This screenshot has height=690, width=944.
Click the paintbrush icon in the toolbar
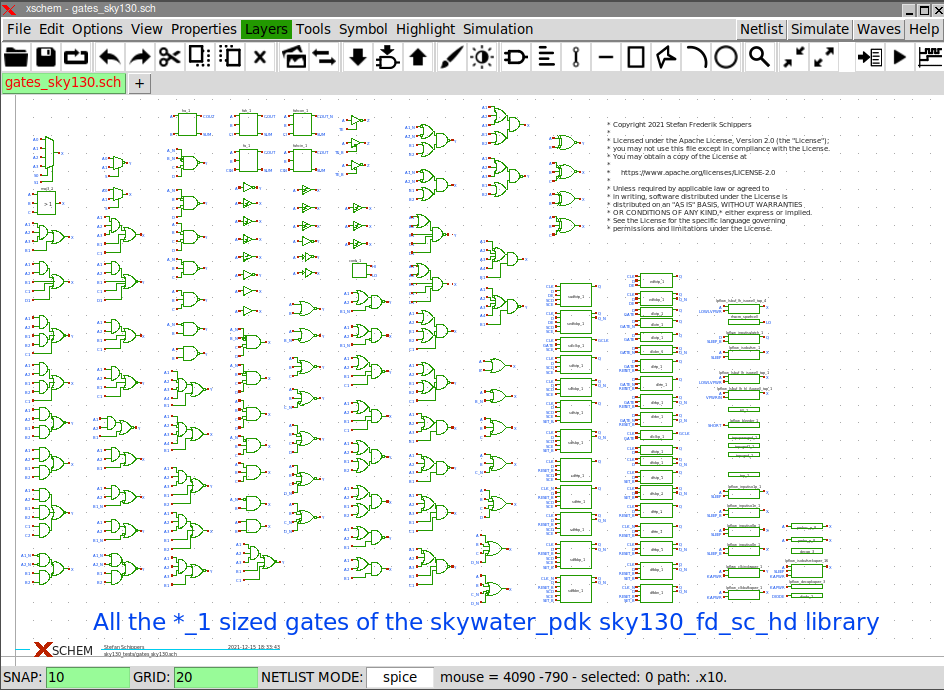451,57
